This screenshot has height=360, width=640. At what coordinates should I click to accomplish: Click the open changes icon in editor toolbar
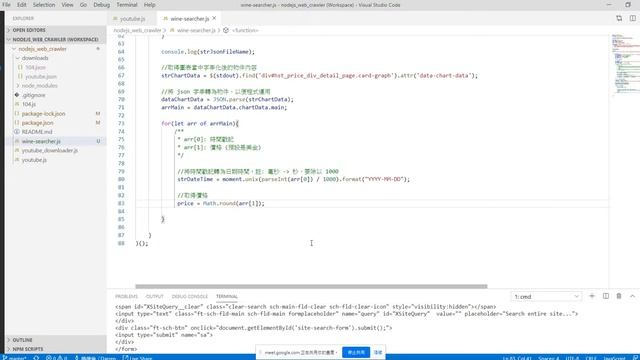tap(619, 18)
